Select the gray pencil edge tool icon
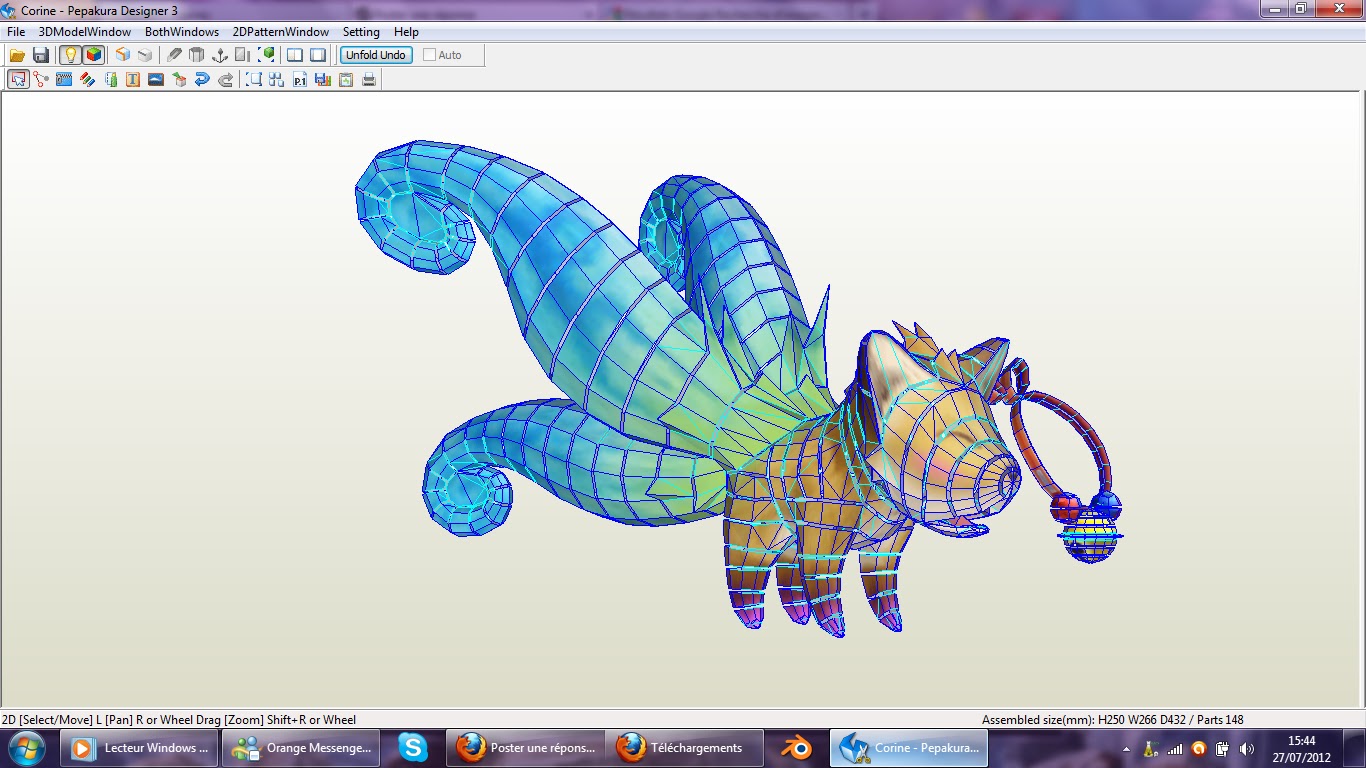 click(x=174, y=55)
